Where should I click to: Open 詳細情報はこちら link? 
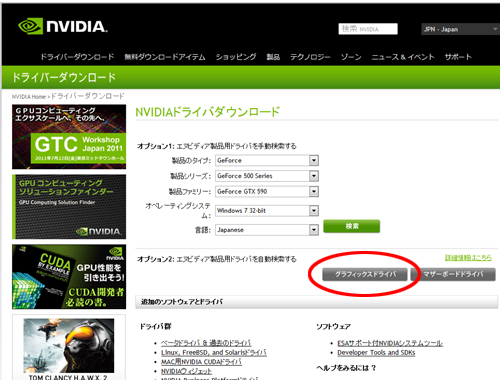(x=468, y=258)
